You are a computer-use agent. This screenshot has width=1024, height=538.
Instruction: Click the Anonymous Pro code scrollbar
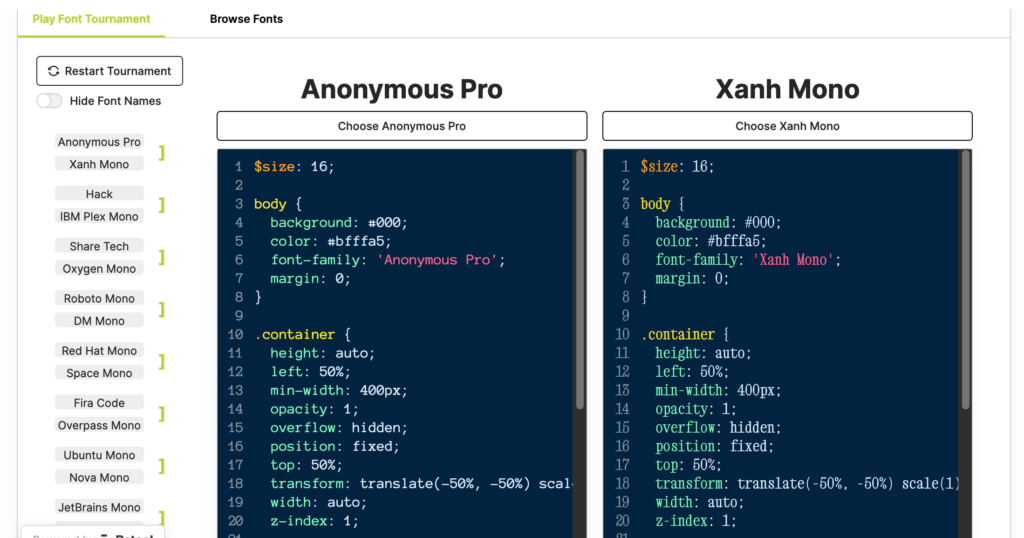pos(580,280)
